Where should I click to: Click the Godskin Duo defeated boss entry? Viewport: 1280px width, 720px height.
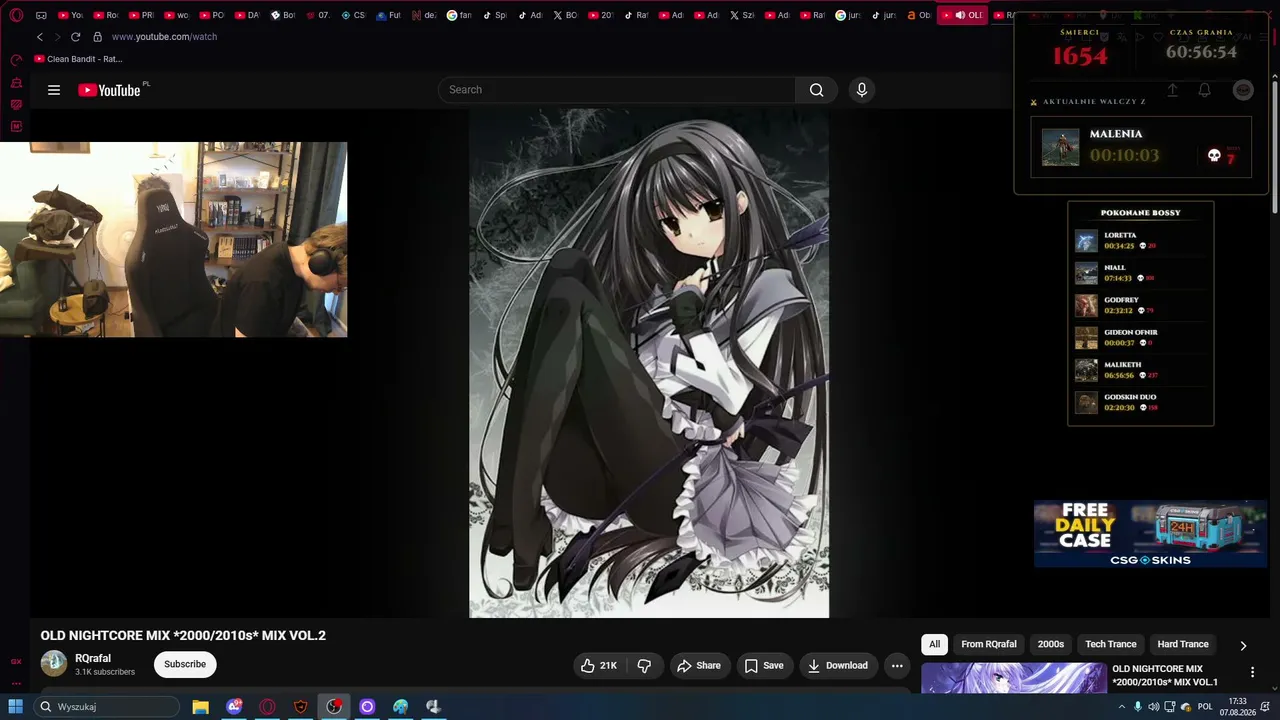1140,402
